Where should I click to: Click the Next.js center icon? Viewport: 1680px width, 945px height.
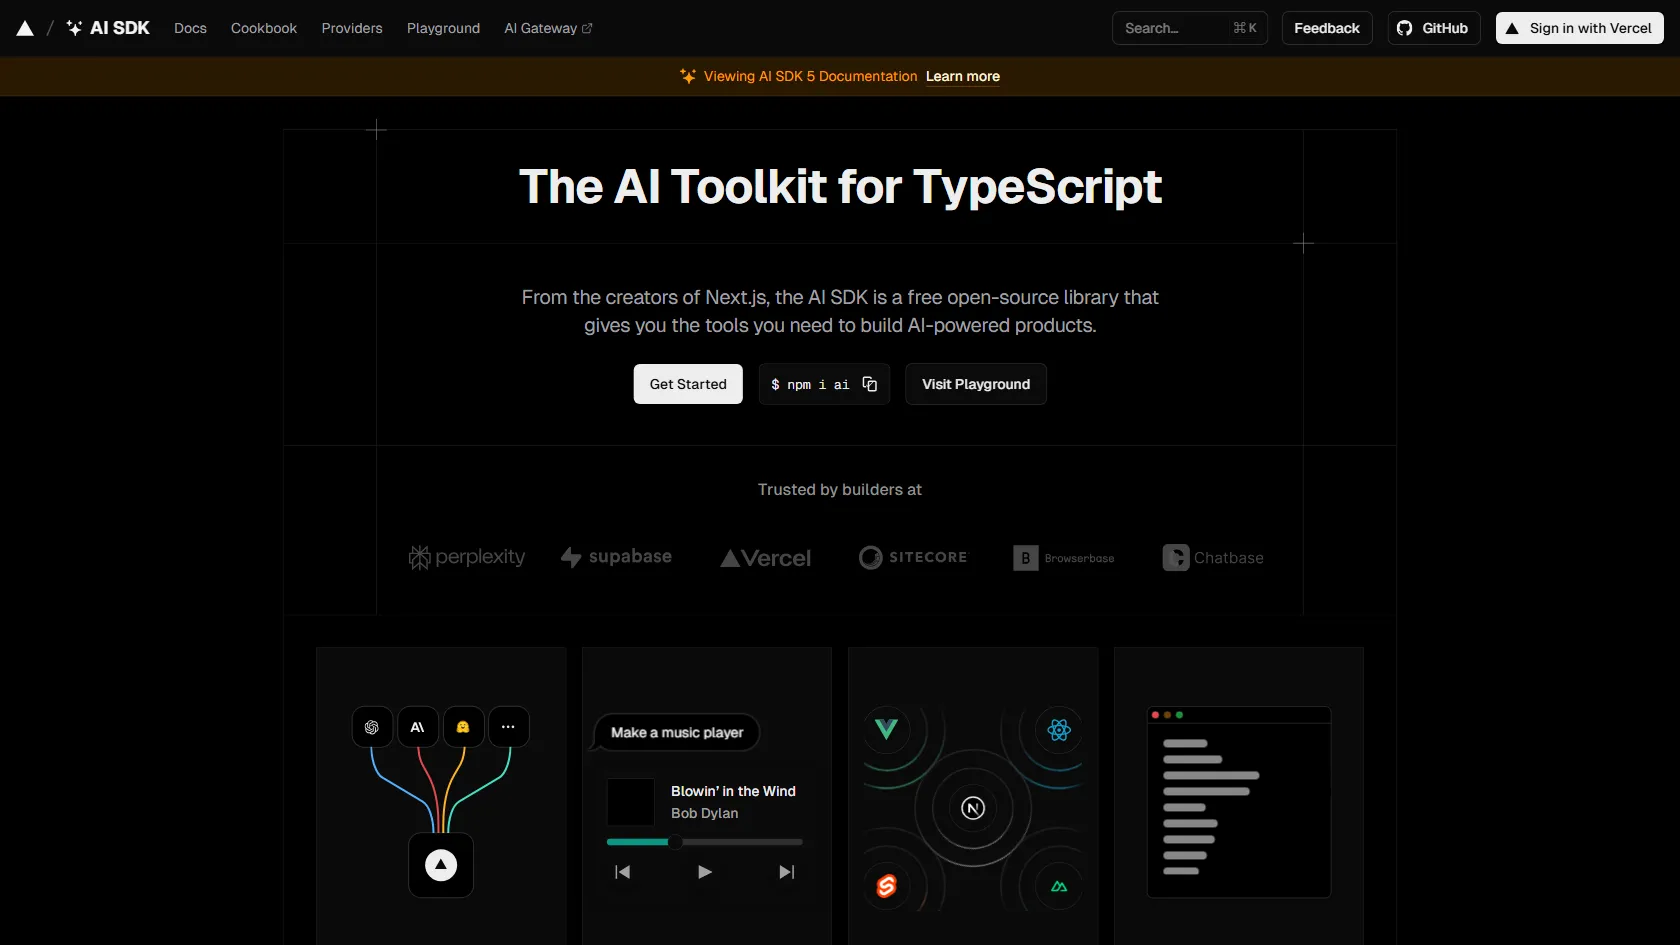click(973, 808)
